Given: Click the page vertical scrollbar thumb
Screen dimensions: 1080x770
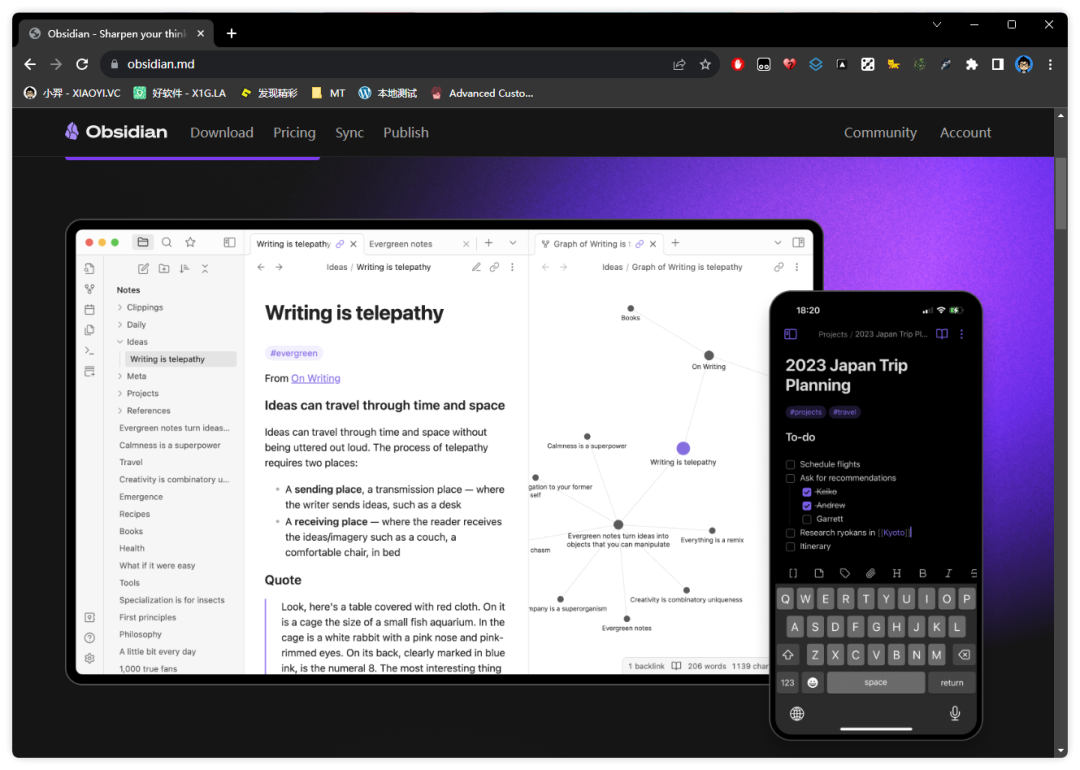Looking at the screenshot, I should 1061,194.
